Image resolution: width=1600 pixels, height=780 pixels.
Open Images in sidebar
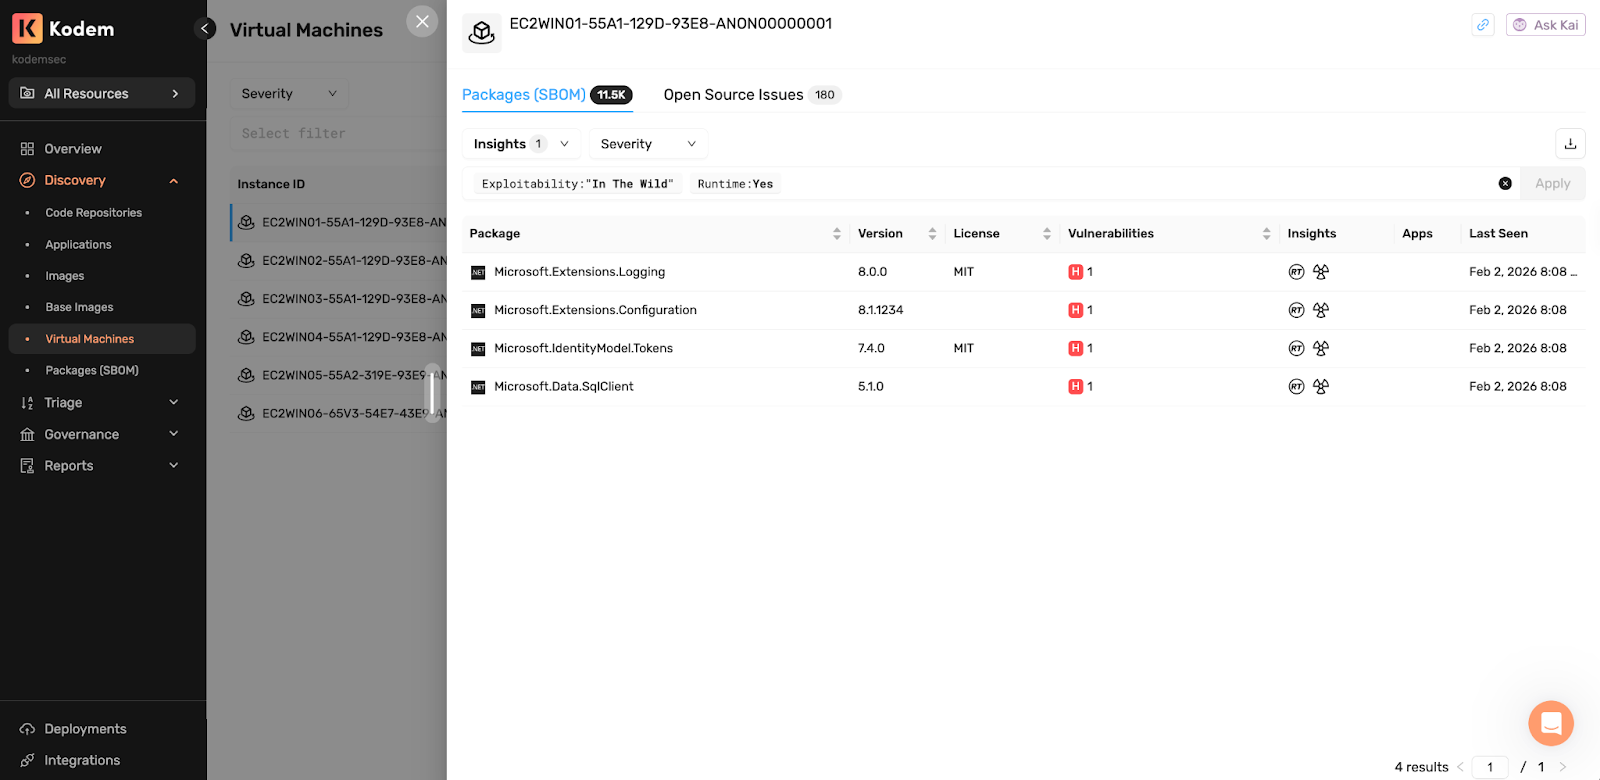[x=65, y=276]
